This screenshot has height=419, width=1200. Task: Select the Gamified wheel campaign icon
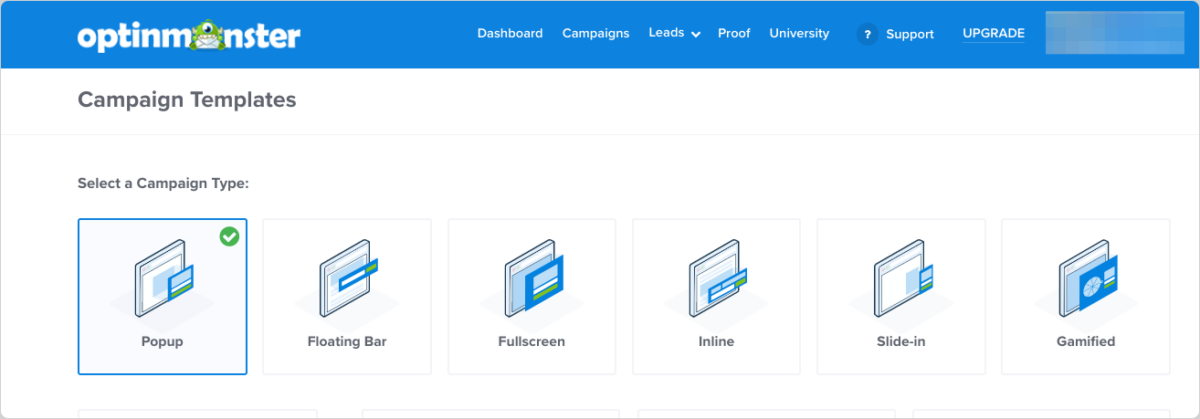[1085, 278]
